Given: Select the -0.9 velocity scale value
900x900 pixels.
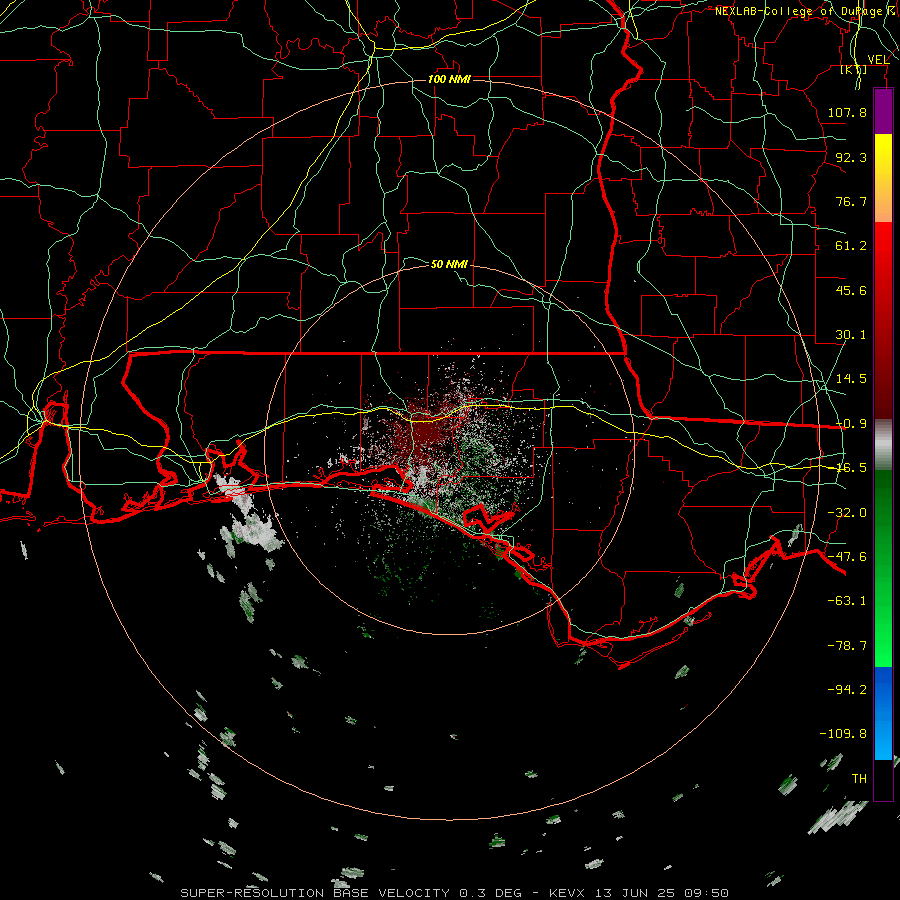Looking at the screenshot, I should pyautogui.click(x=851, y=424).
